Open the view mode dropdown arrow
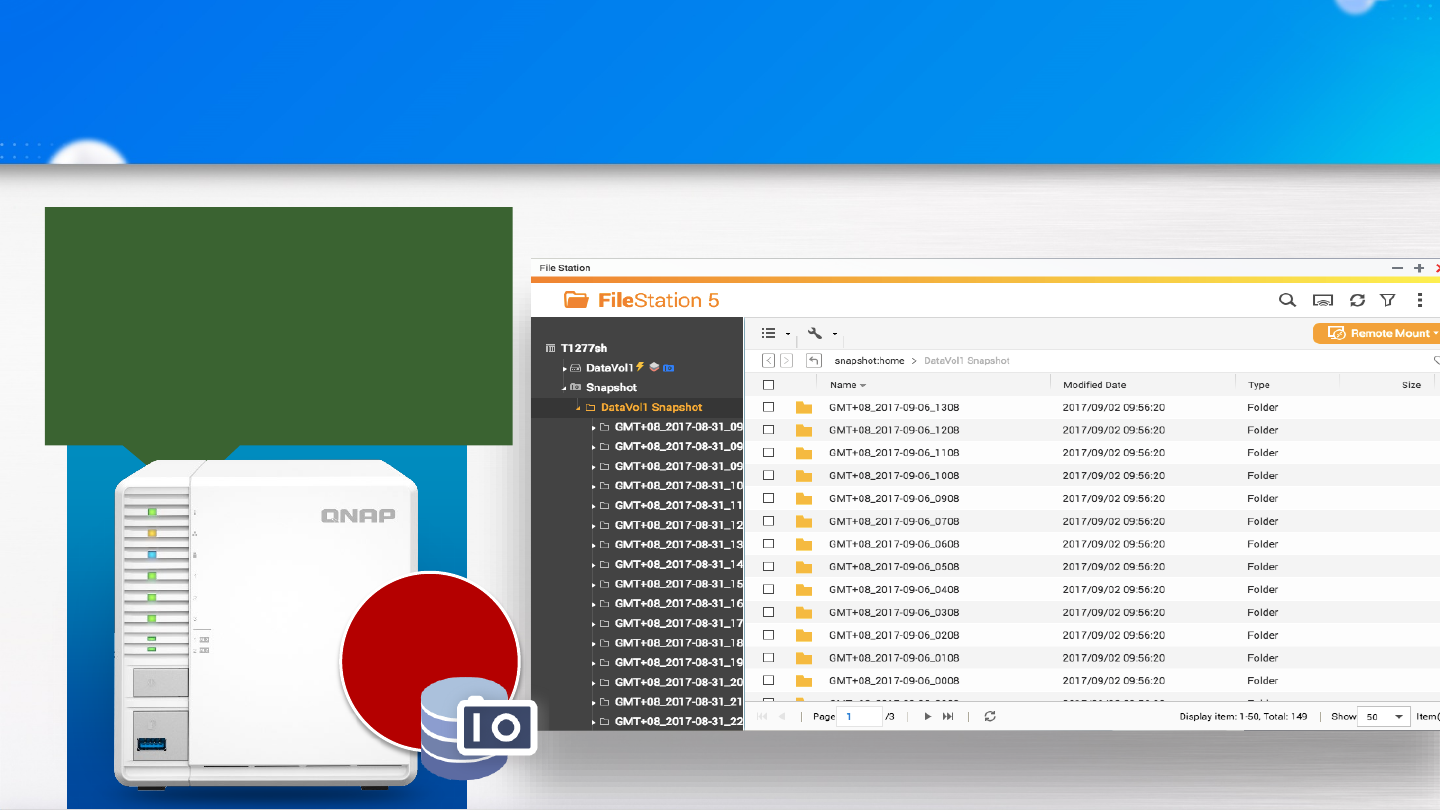The image size is (1440, 810). click(788, 334)
